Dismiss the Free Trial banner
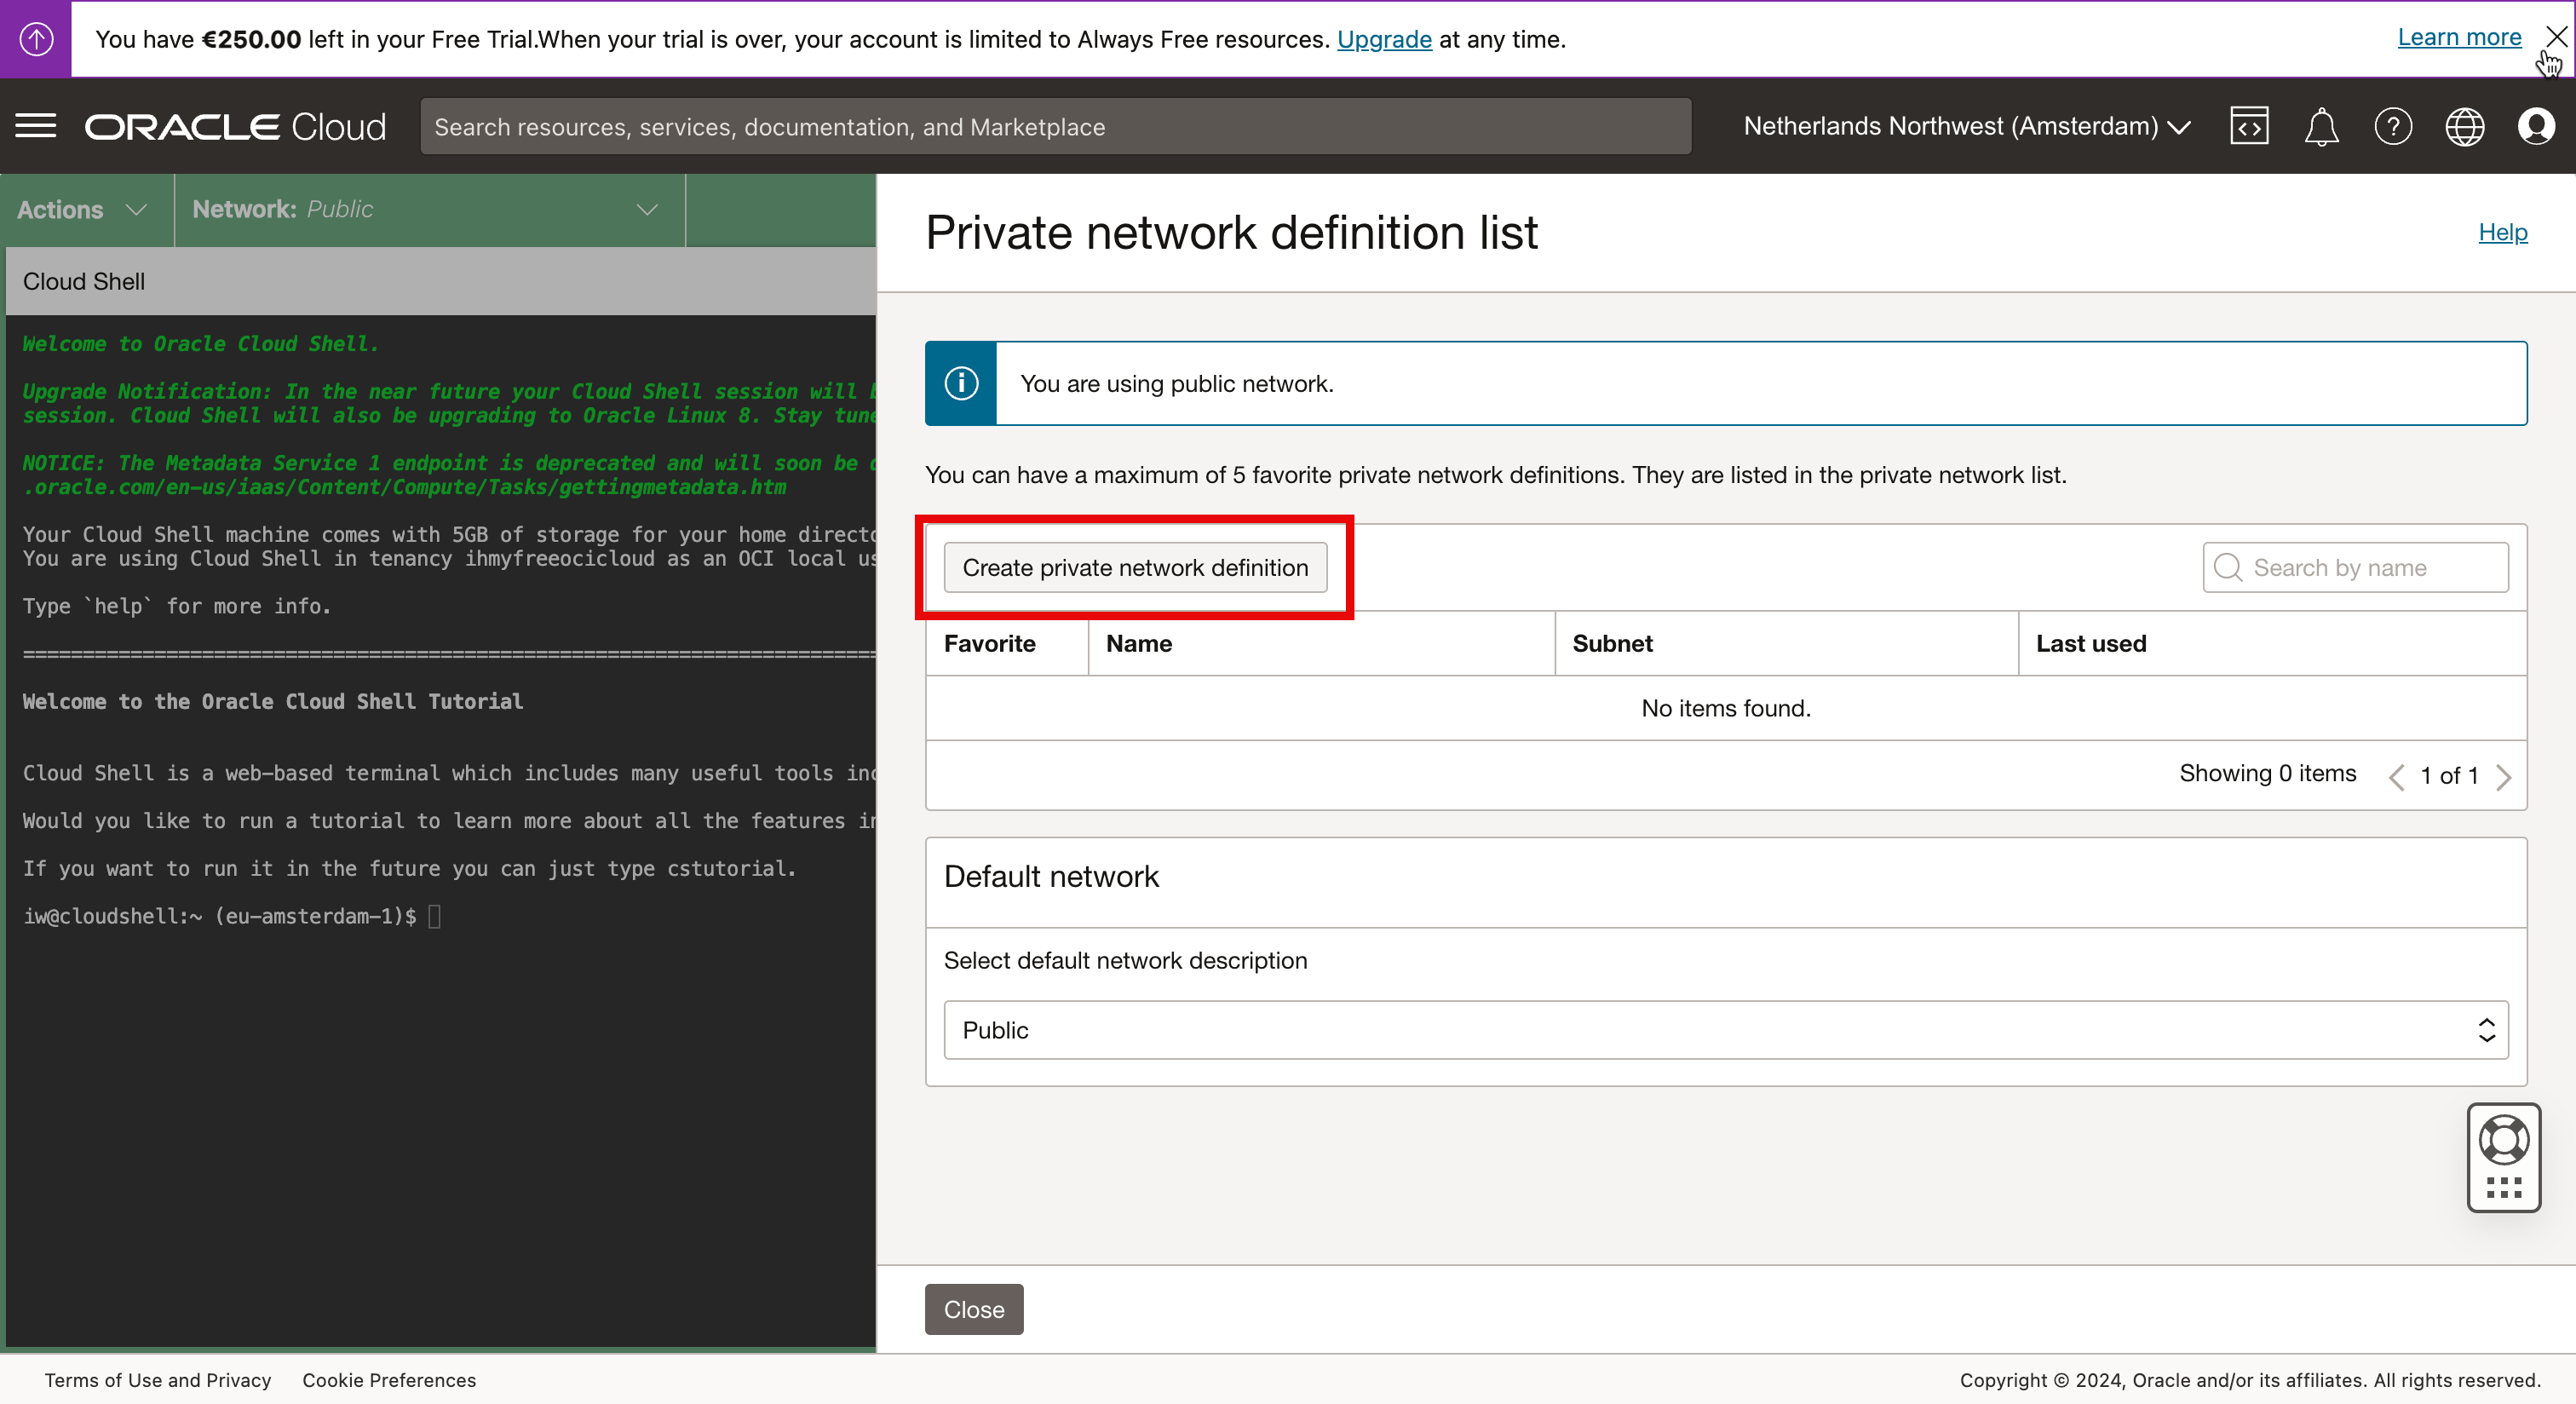 (x=2556, y=37)
